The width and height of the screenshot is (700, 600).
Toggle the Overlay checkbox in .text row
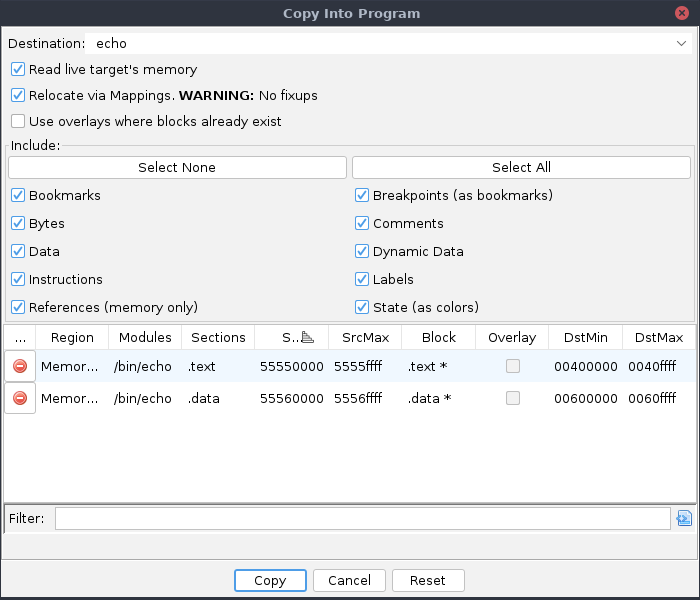point(512,367)
